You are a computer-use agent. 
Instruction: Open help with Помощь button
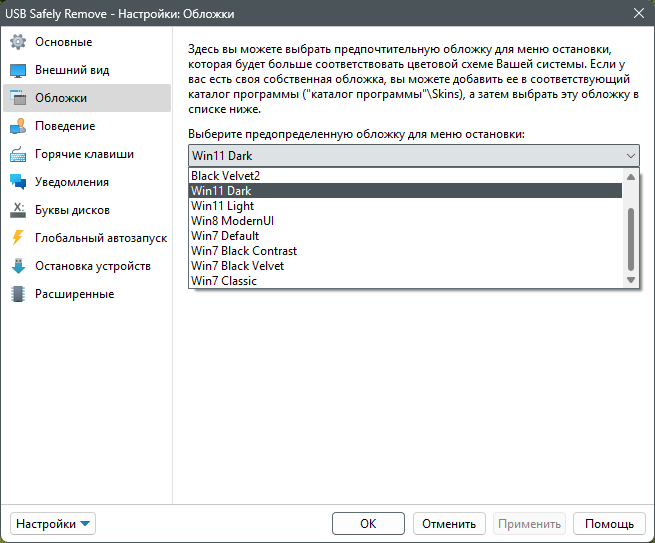pos(609,523)
